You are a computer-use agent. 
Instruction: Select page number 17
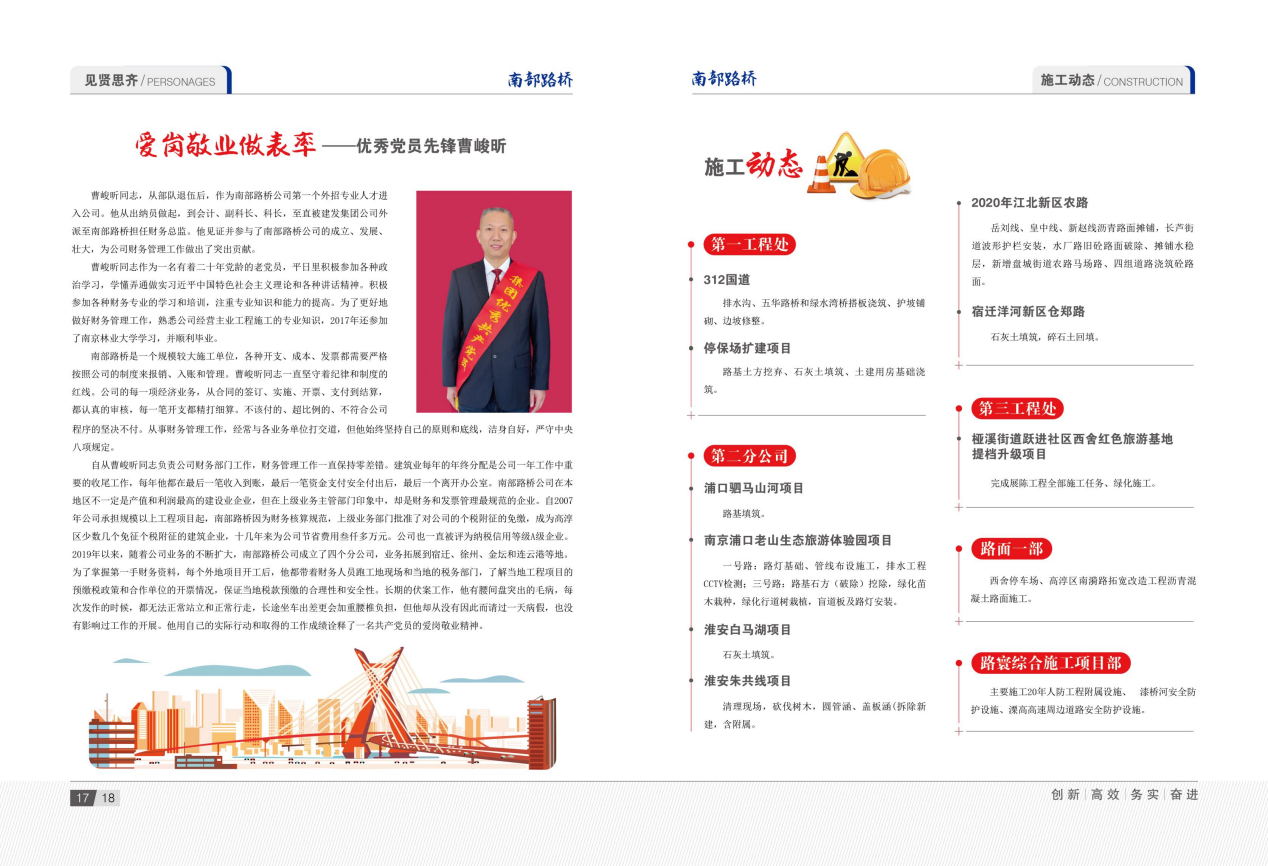(81, 797)
